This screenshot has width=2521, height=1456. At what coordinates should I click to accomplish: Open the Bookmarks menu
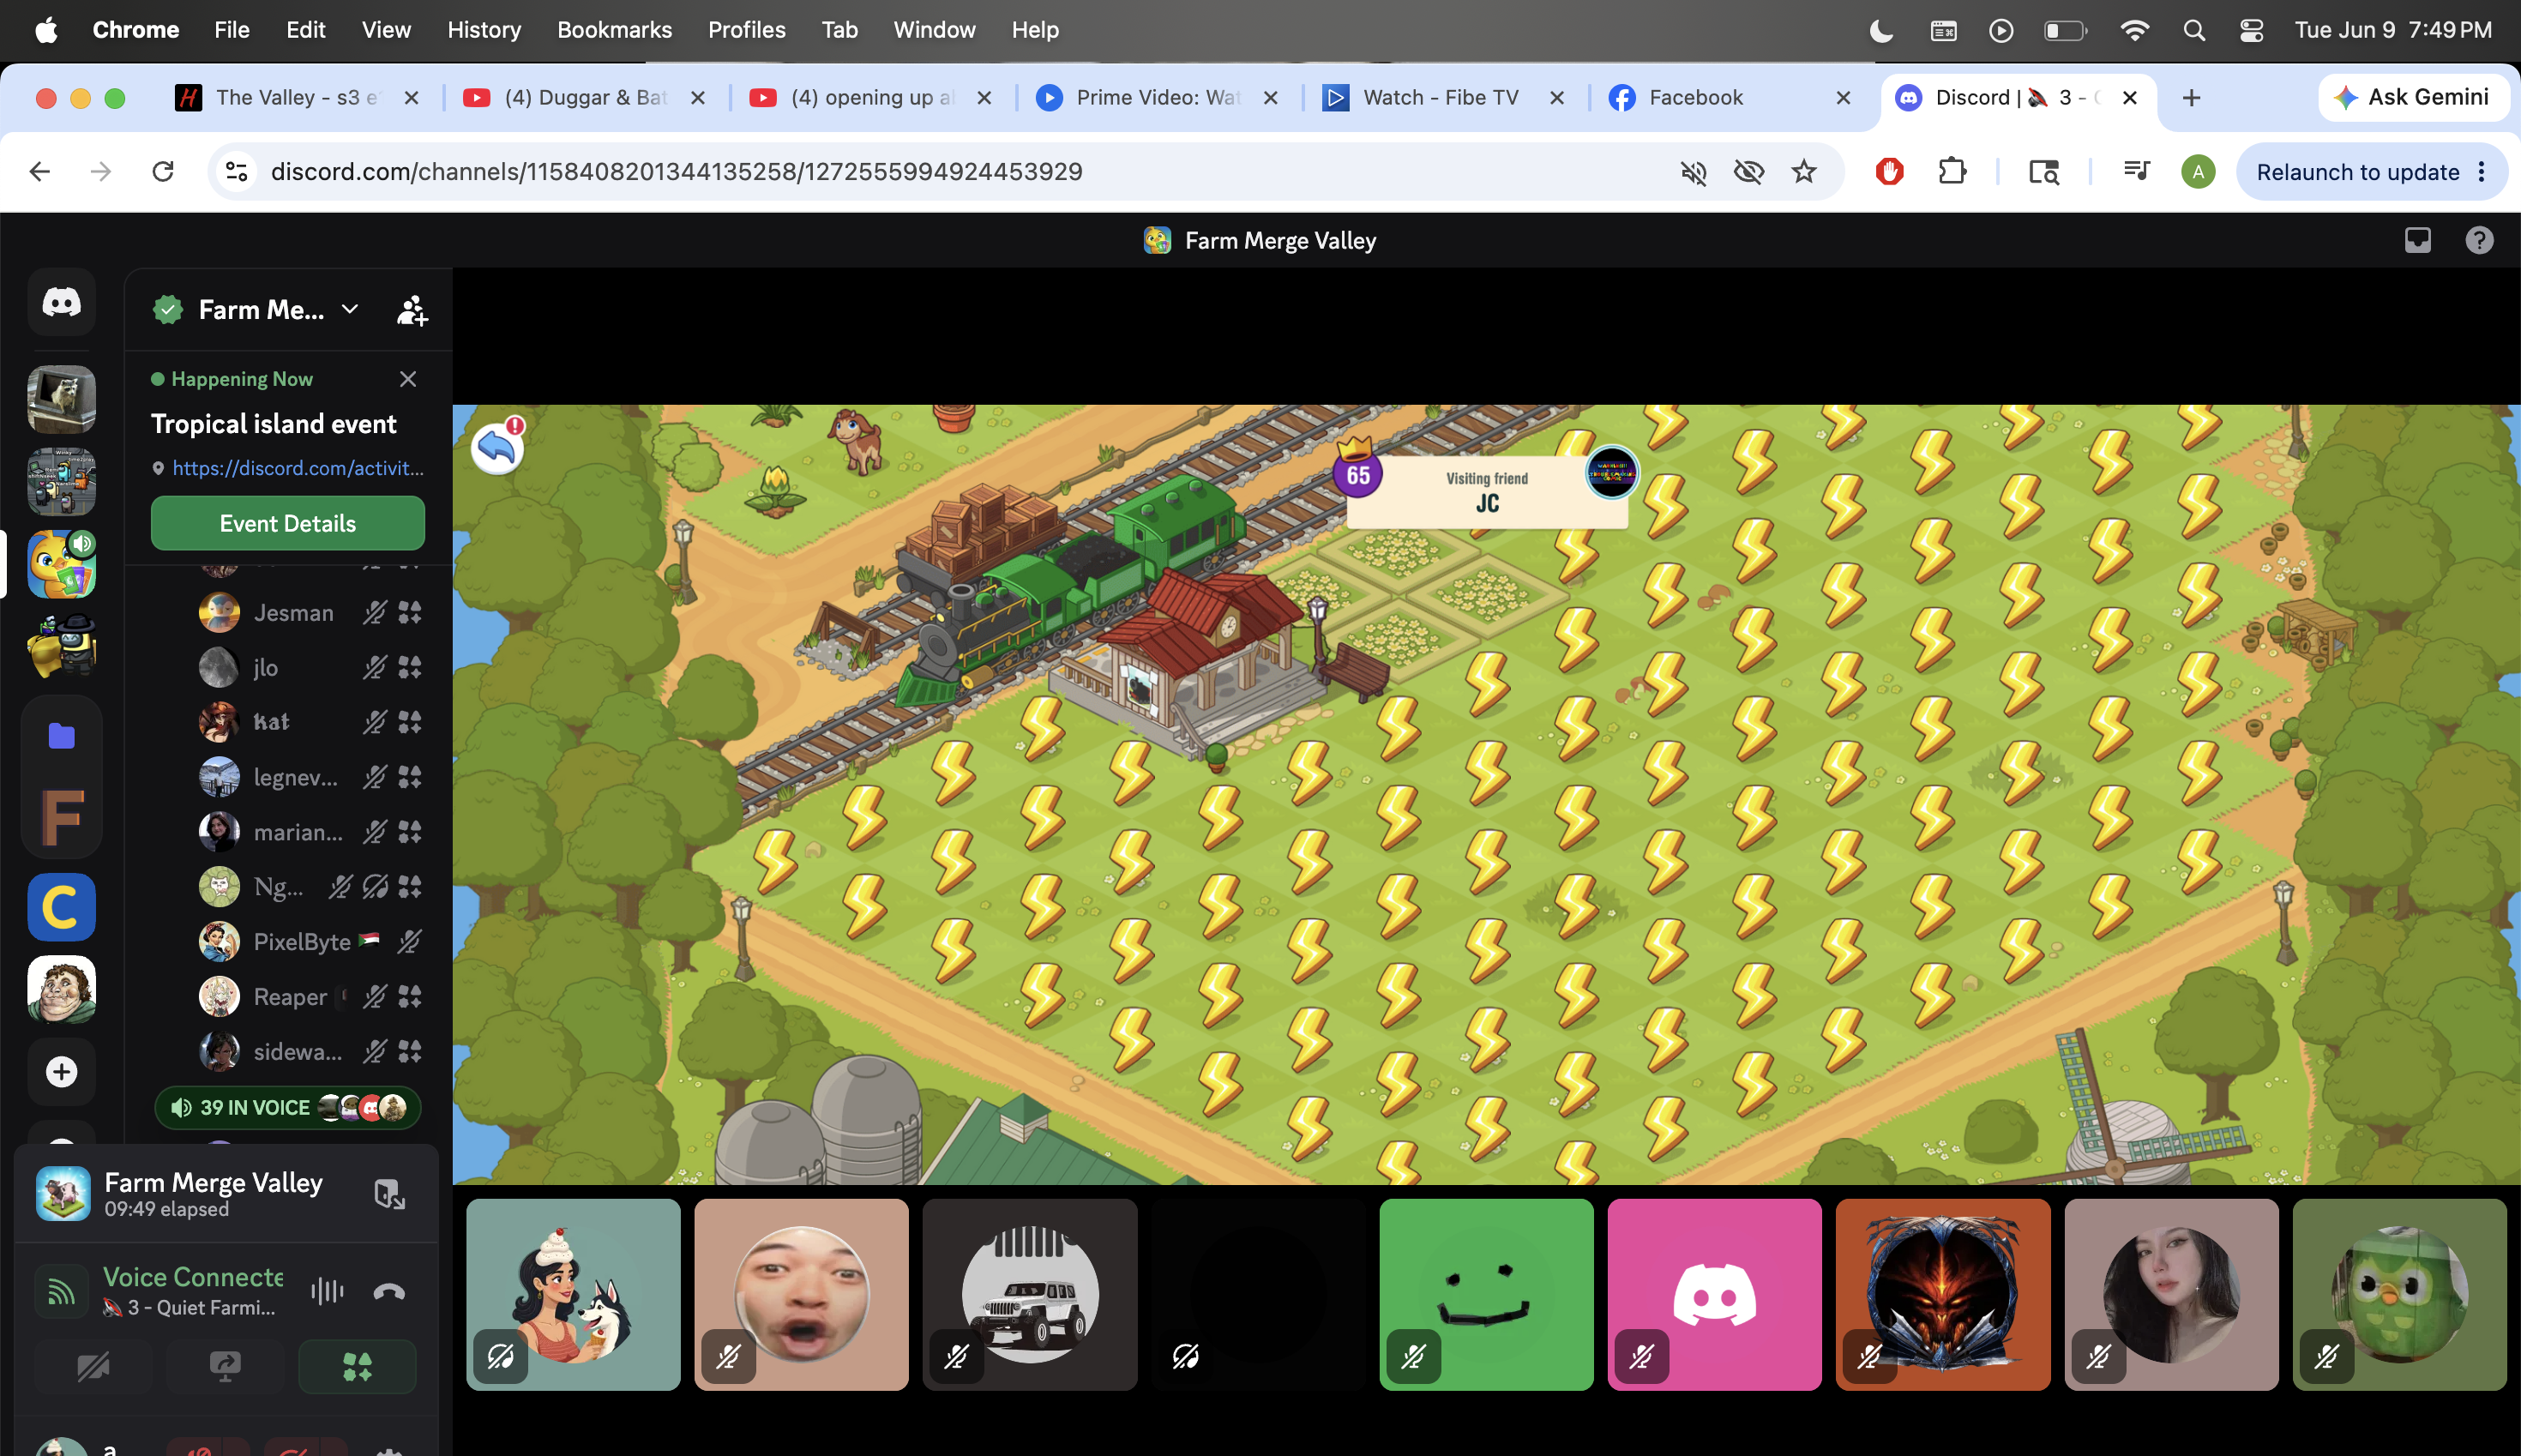614,30
